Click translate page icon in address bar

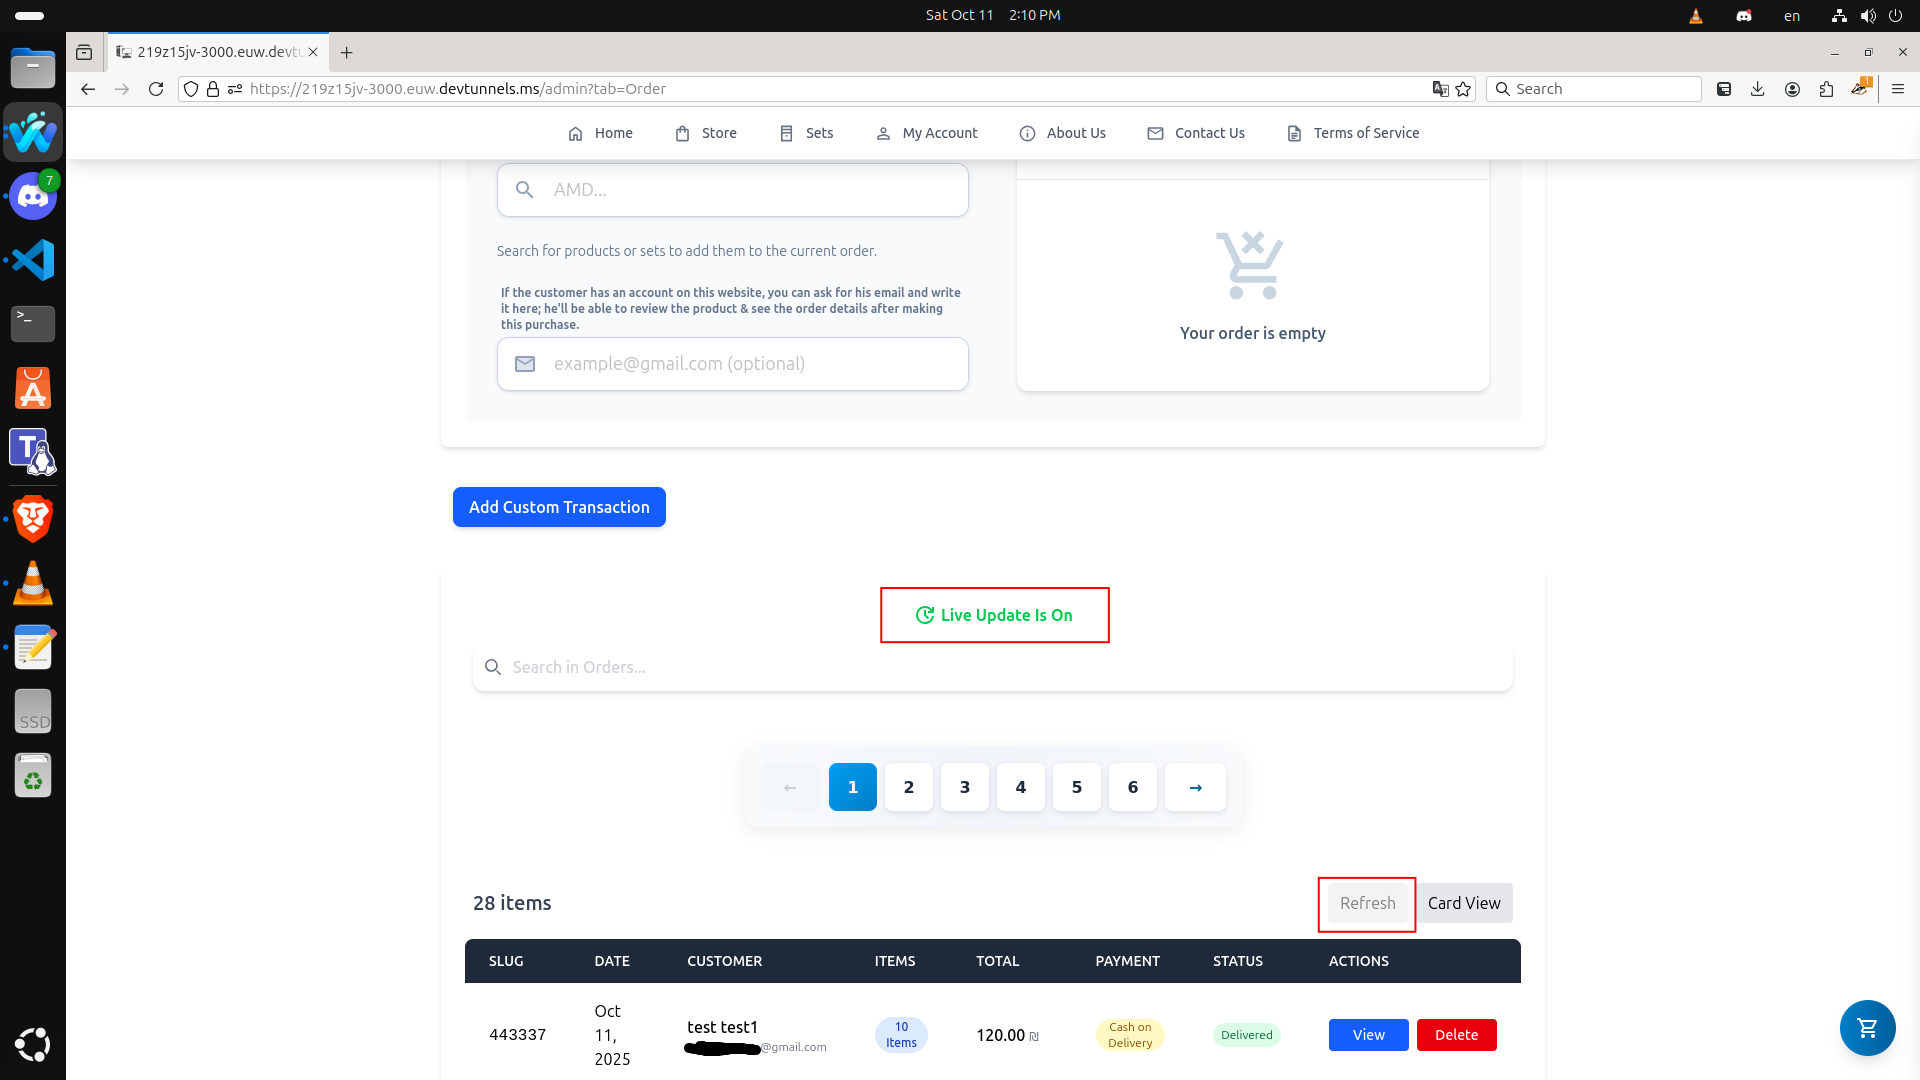click(x=1440, y=89)
